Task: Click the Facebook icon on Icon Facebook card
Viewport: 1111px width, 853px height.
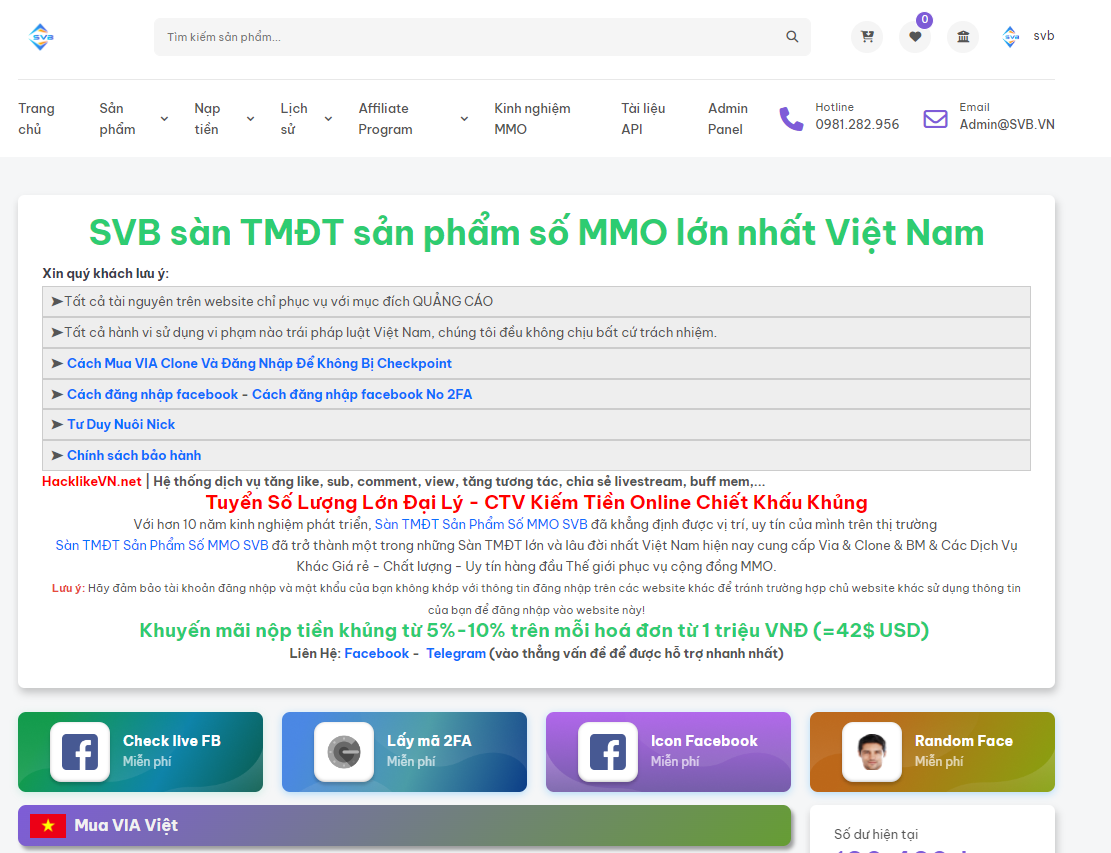Action: [608, 752]
